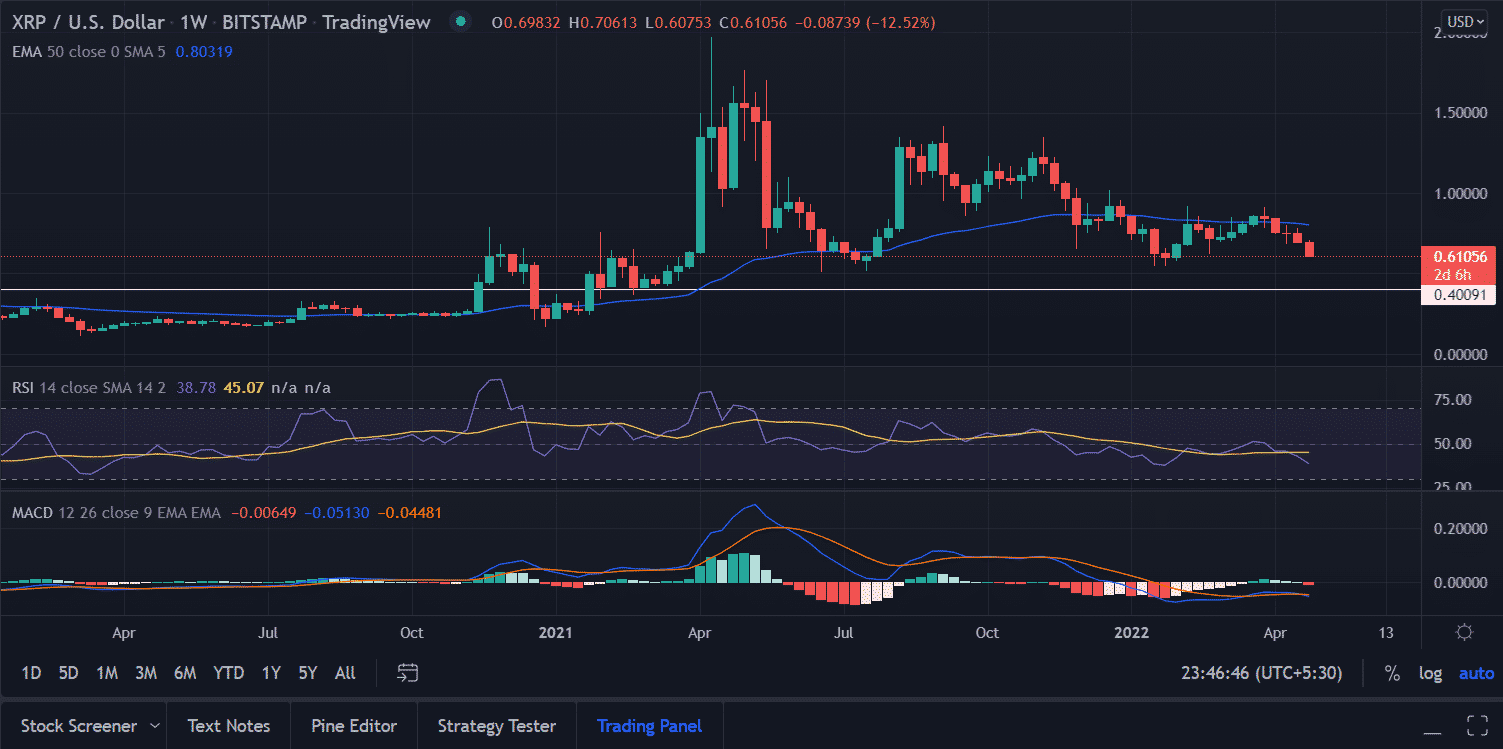1503x749 pixels.
Task: Open chart settings gear icon
Action: coord(1464,632)
